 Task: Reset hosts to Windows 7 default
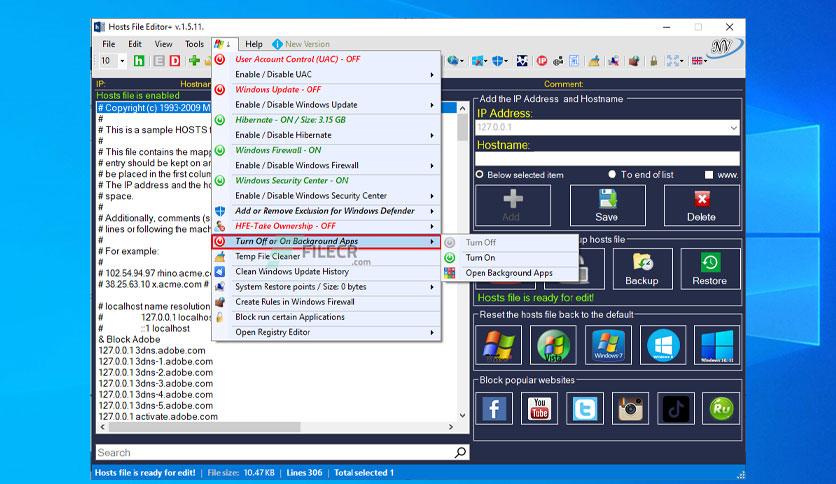pyautogui.click(x=608, y=345)
